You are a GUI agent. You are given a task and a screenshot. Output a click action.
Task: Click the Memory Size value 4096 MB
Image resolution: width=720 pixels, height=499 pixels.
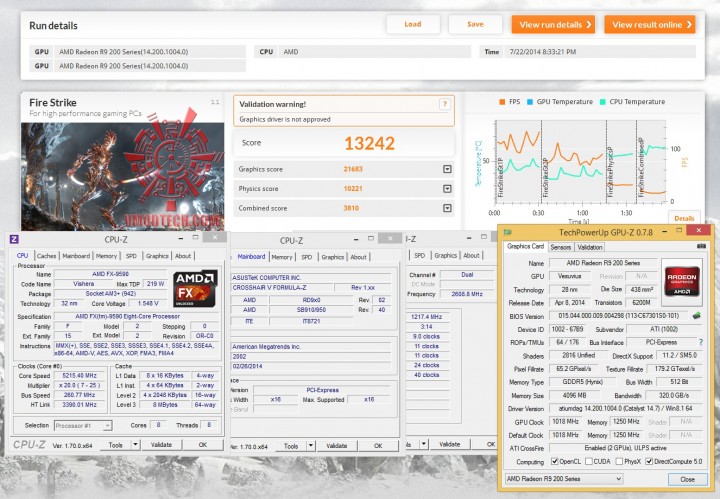click(x=574, y=395)
